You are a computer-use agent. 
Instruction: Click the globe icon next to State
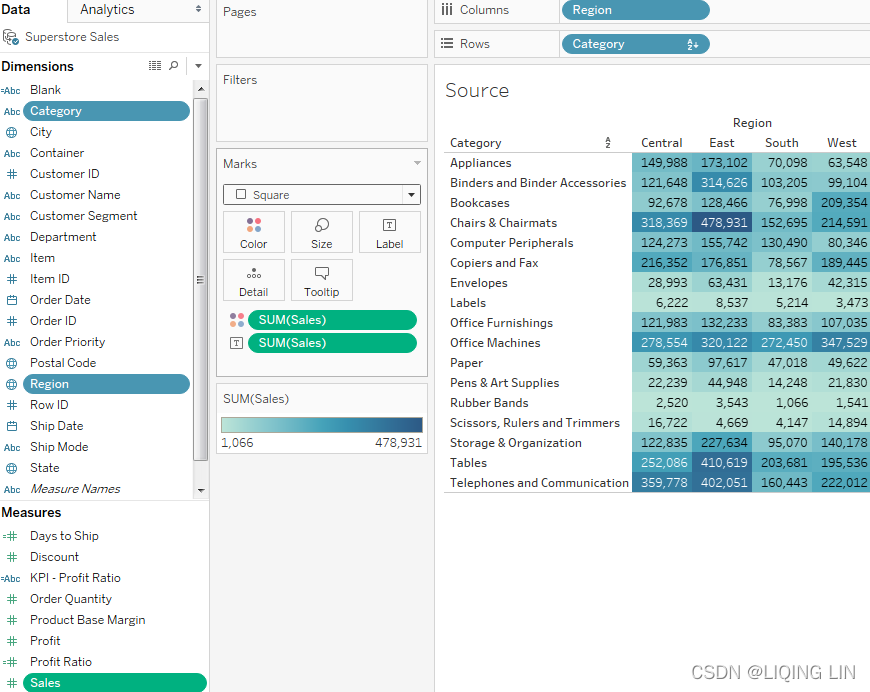[x=12, y=468]
